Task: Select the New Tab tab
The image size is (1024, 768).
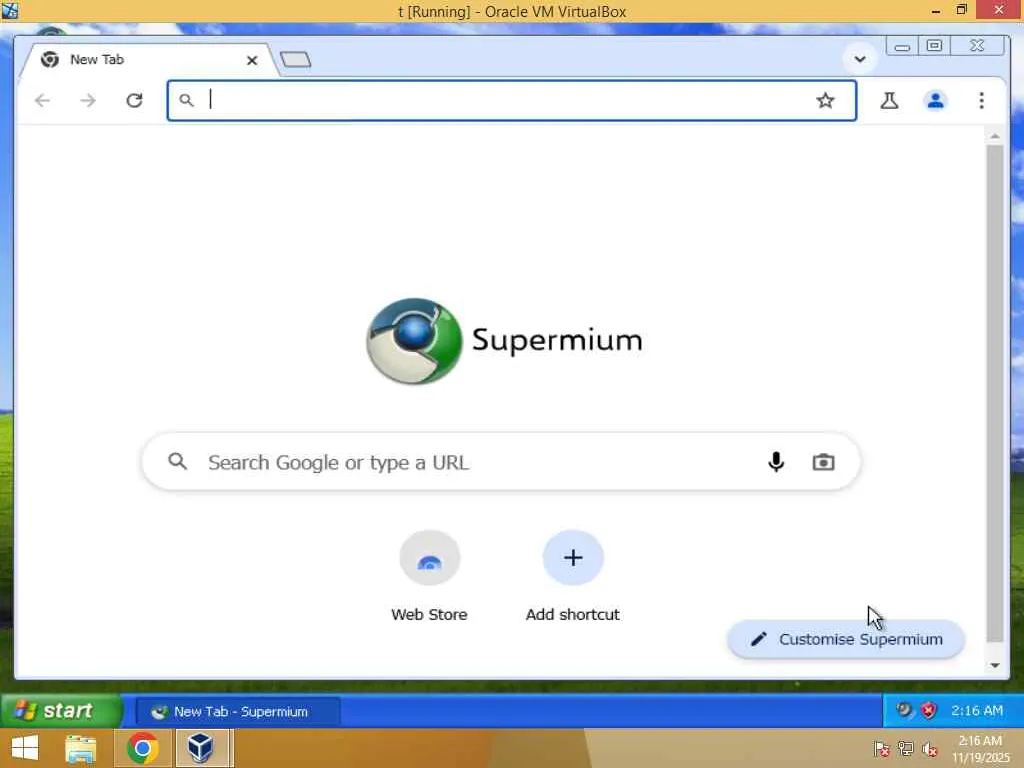Action: click(147, 60)
